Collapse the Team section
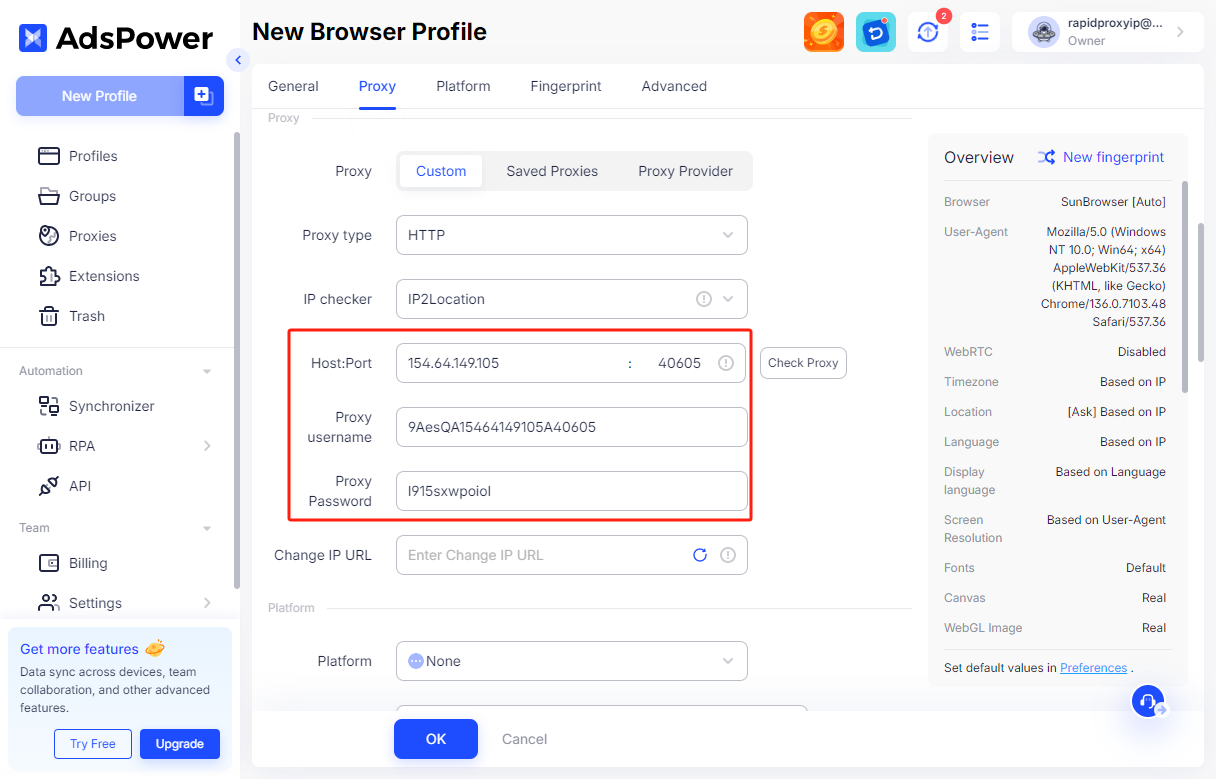The image size is (1216, 779). point(207,528)
